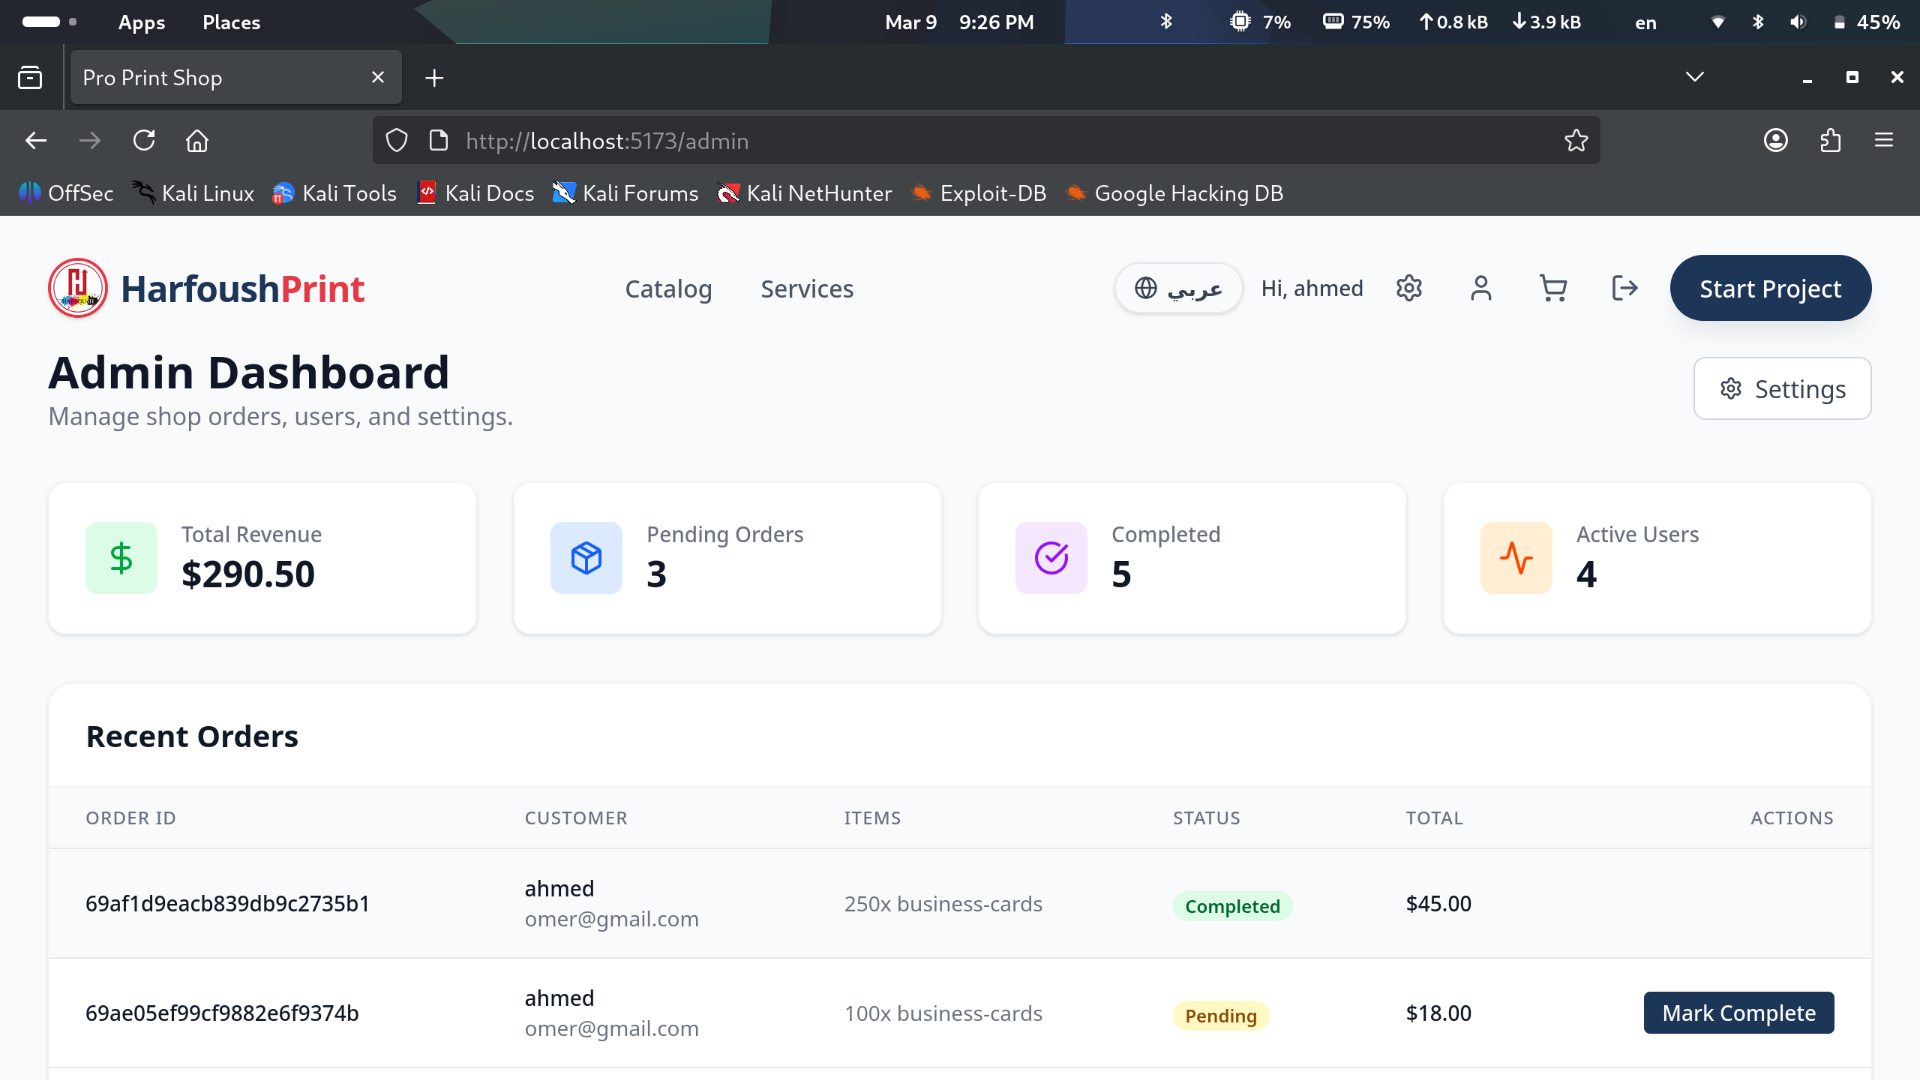The height and width of the screenshot is (1080, 1920).
Task: Click the Active Users pulse icon
Action: point(1516,558)
